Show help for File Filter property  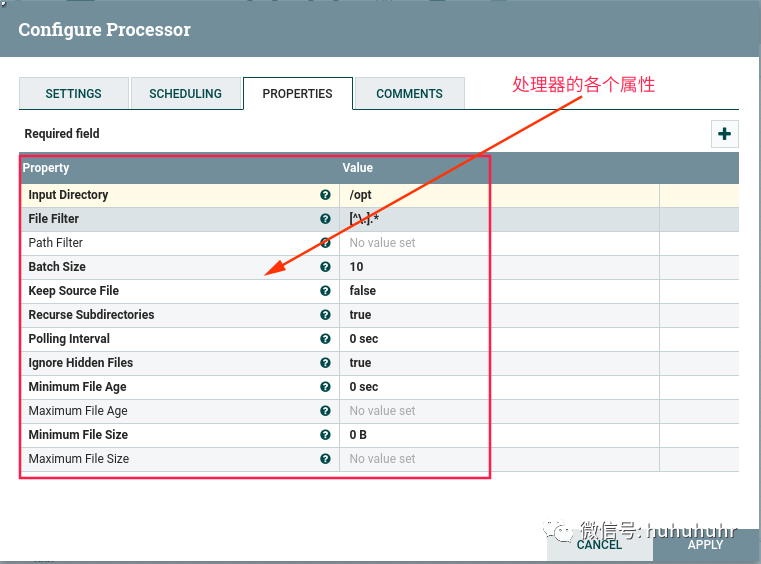(x=325, y=219)
